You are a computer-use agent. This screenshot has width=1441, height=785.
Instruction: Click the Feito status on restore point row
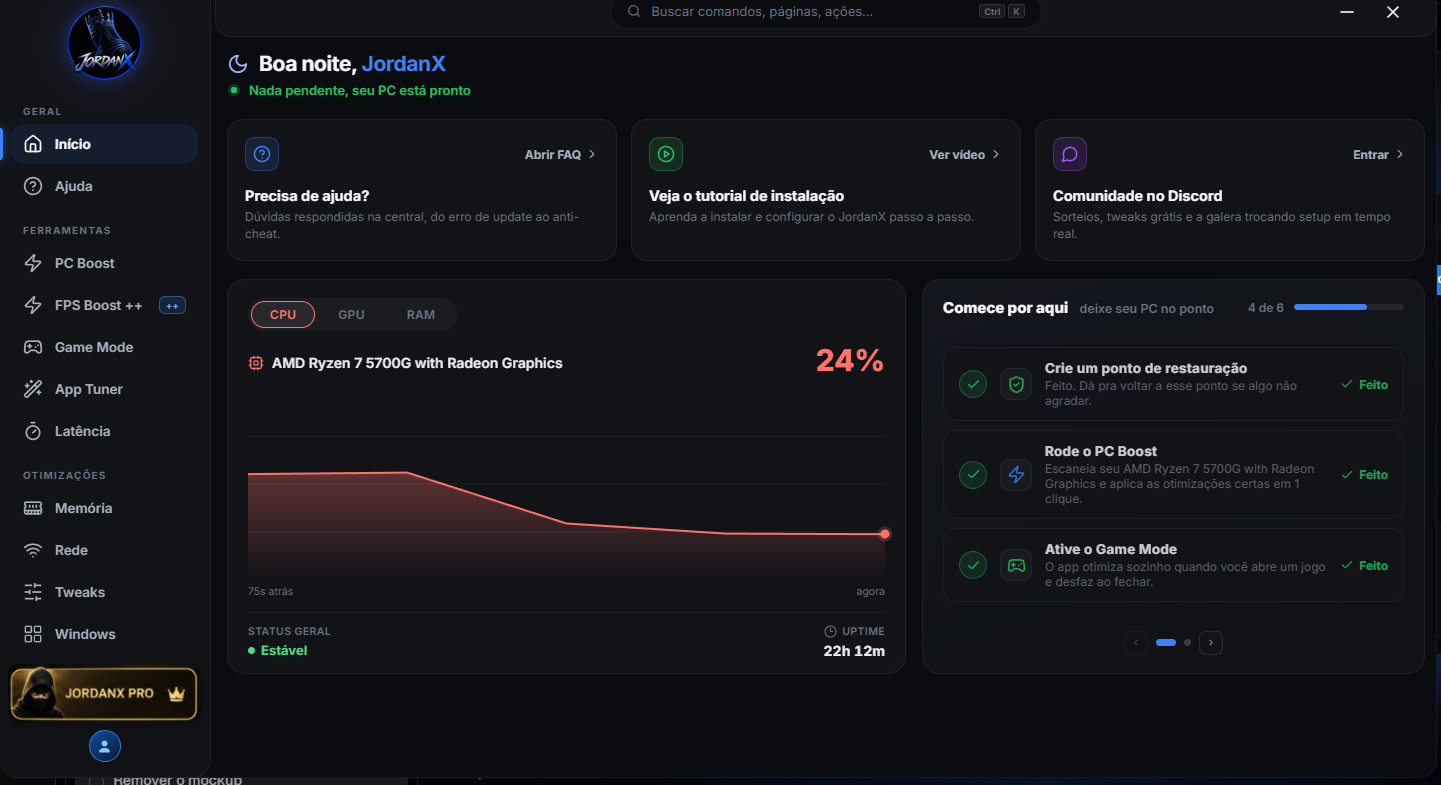coord(1365,384)
